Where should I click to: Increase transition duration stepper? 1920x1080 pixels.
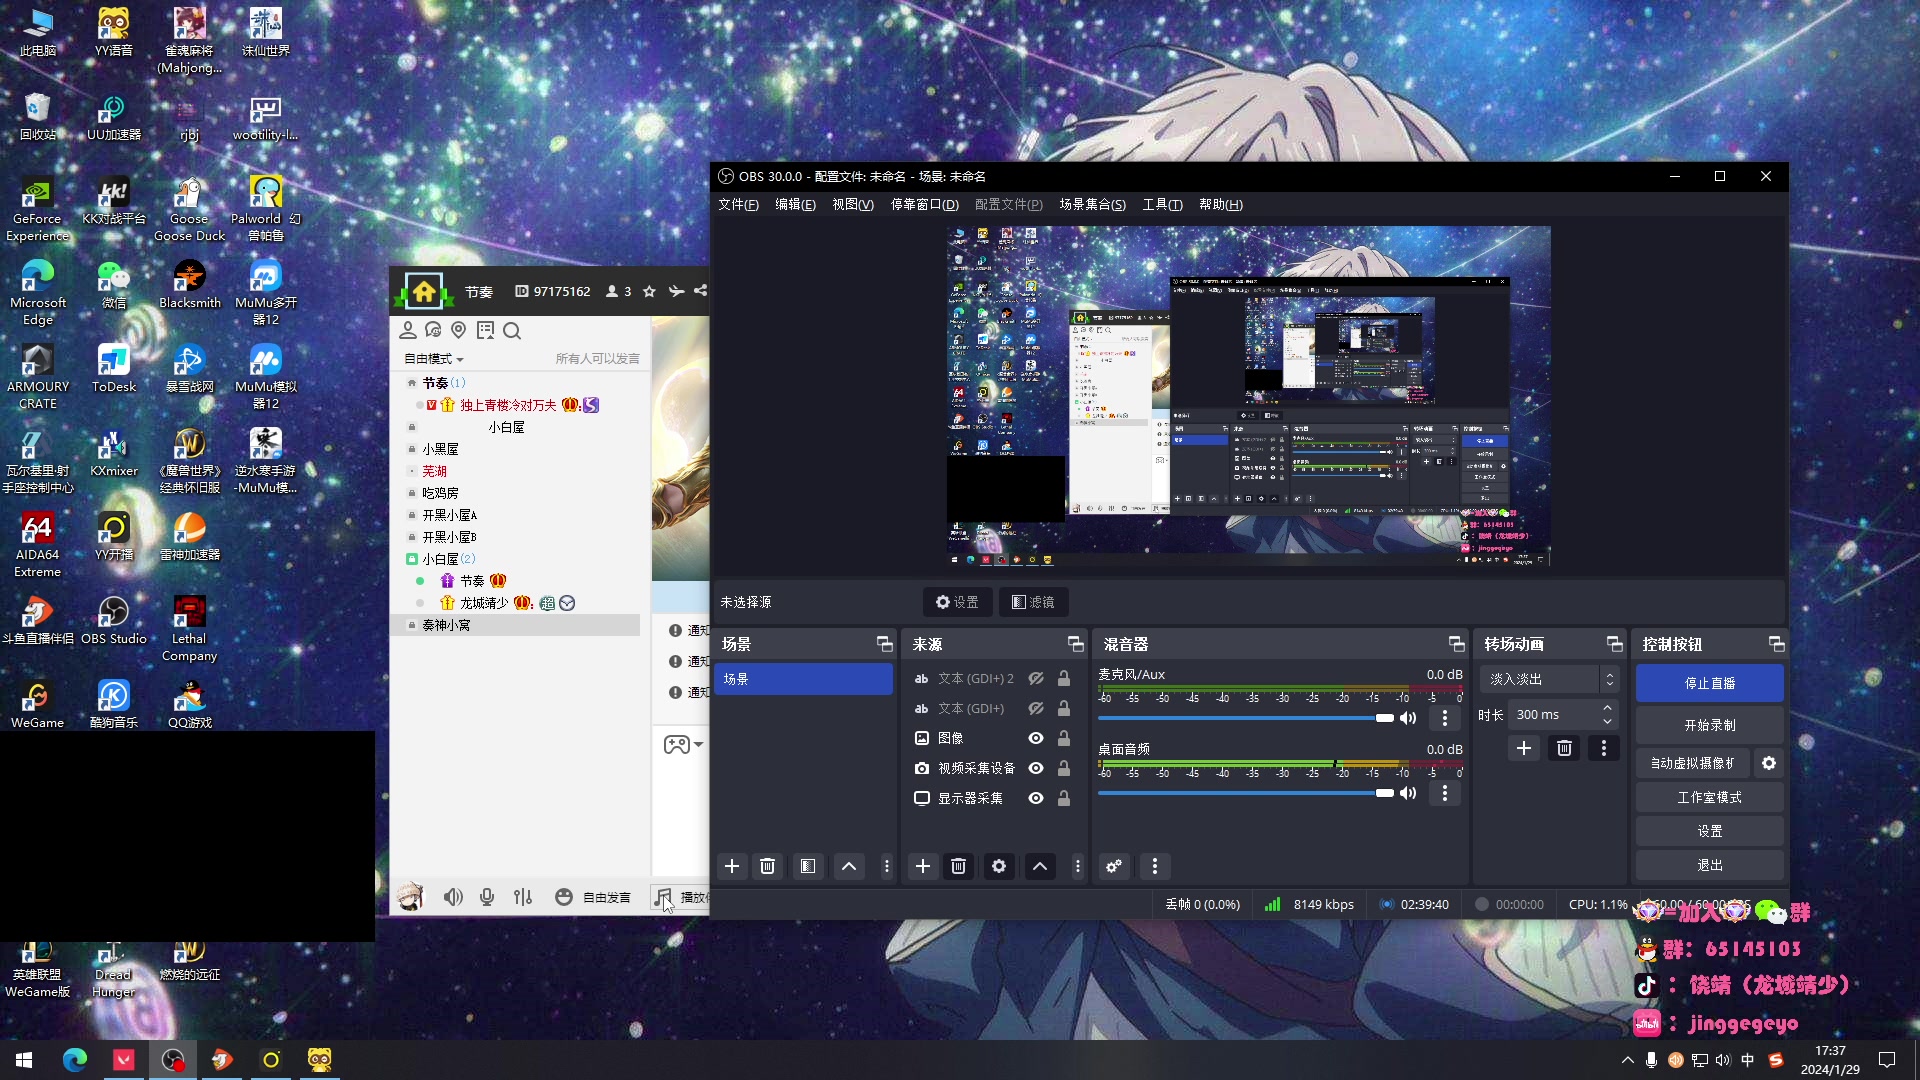1607,708
